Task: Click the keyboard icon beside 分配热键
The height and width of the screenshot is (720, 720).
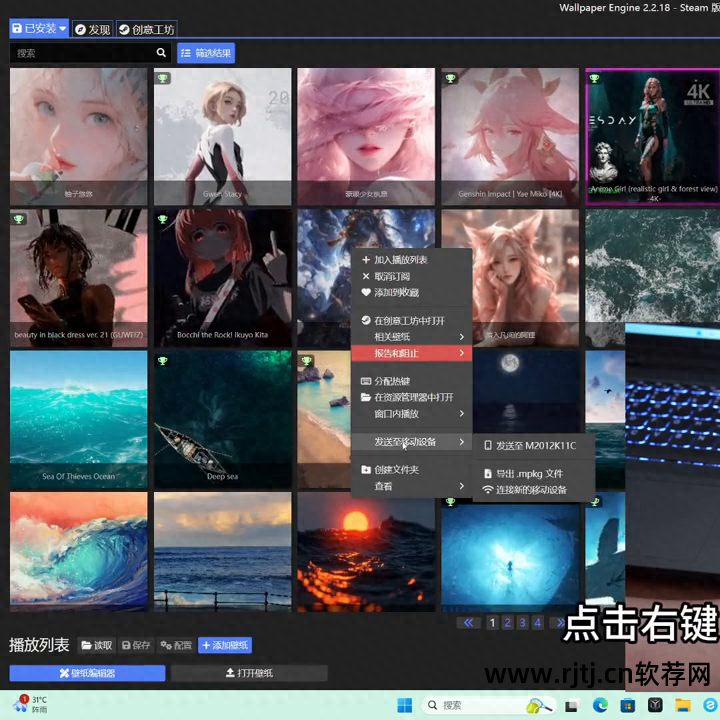Action: point(366,381)
